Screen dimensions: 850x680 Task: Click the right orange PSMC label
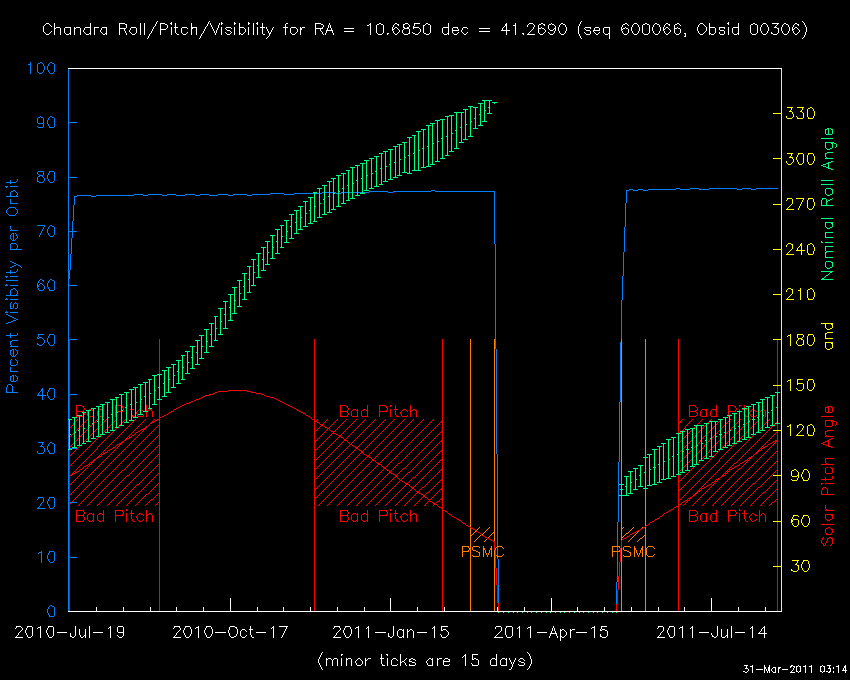[633, 551]
